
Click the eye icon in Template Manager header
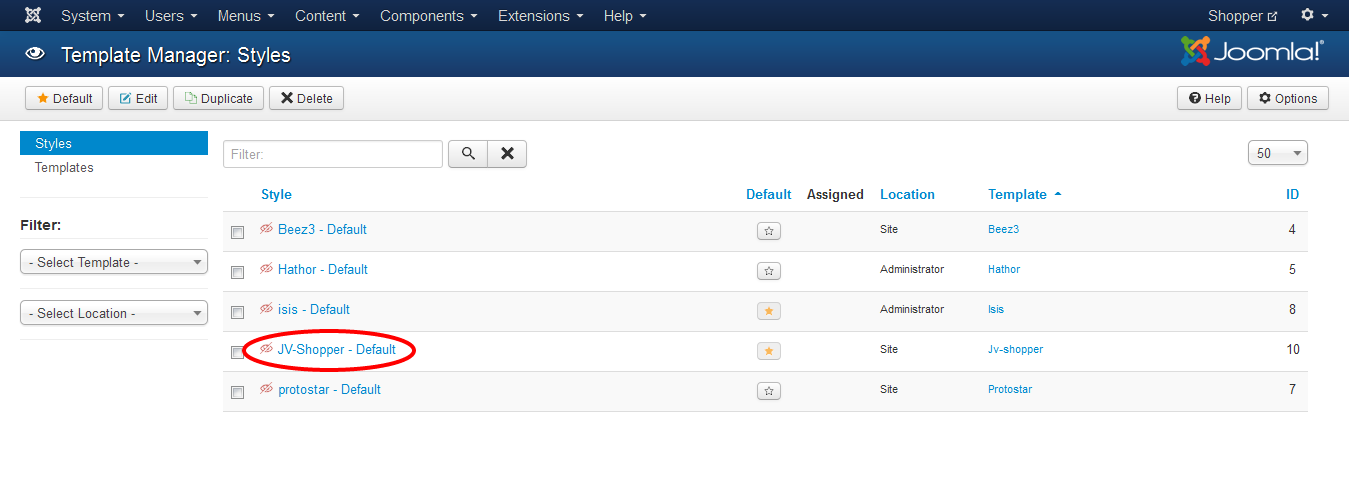35,54
